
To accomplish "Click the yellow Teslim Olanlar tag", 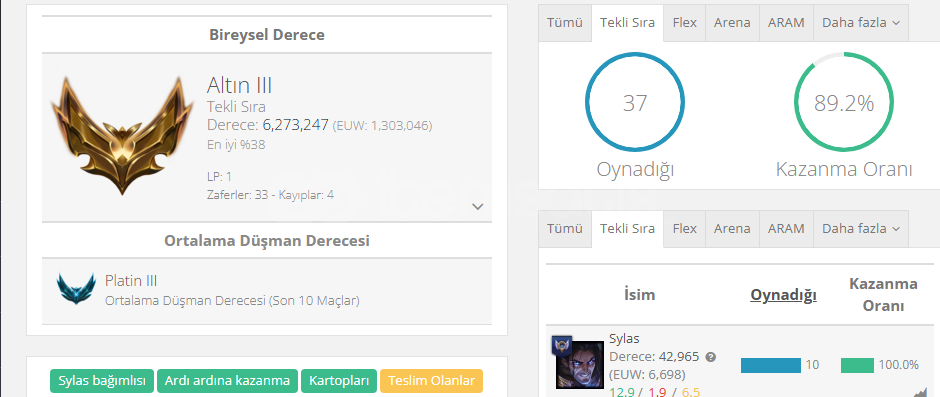I will [431, 381].
